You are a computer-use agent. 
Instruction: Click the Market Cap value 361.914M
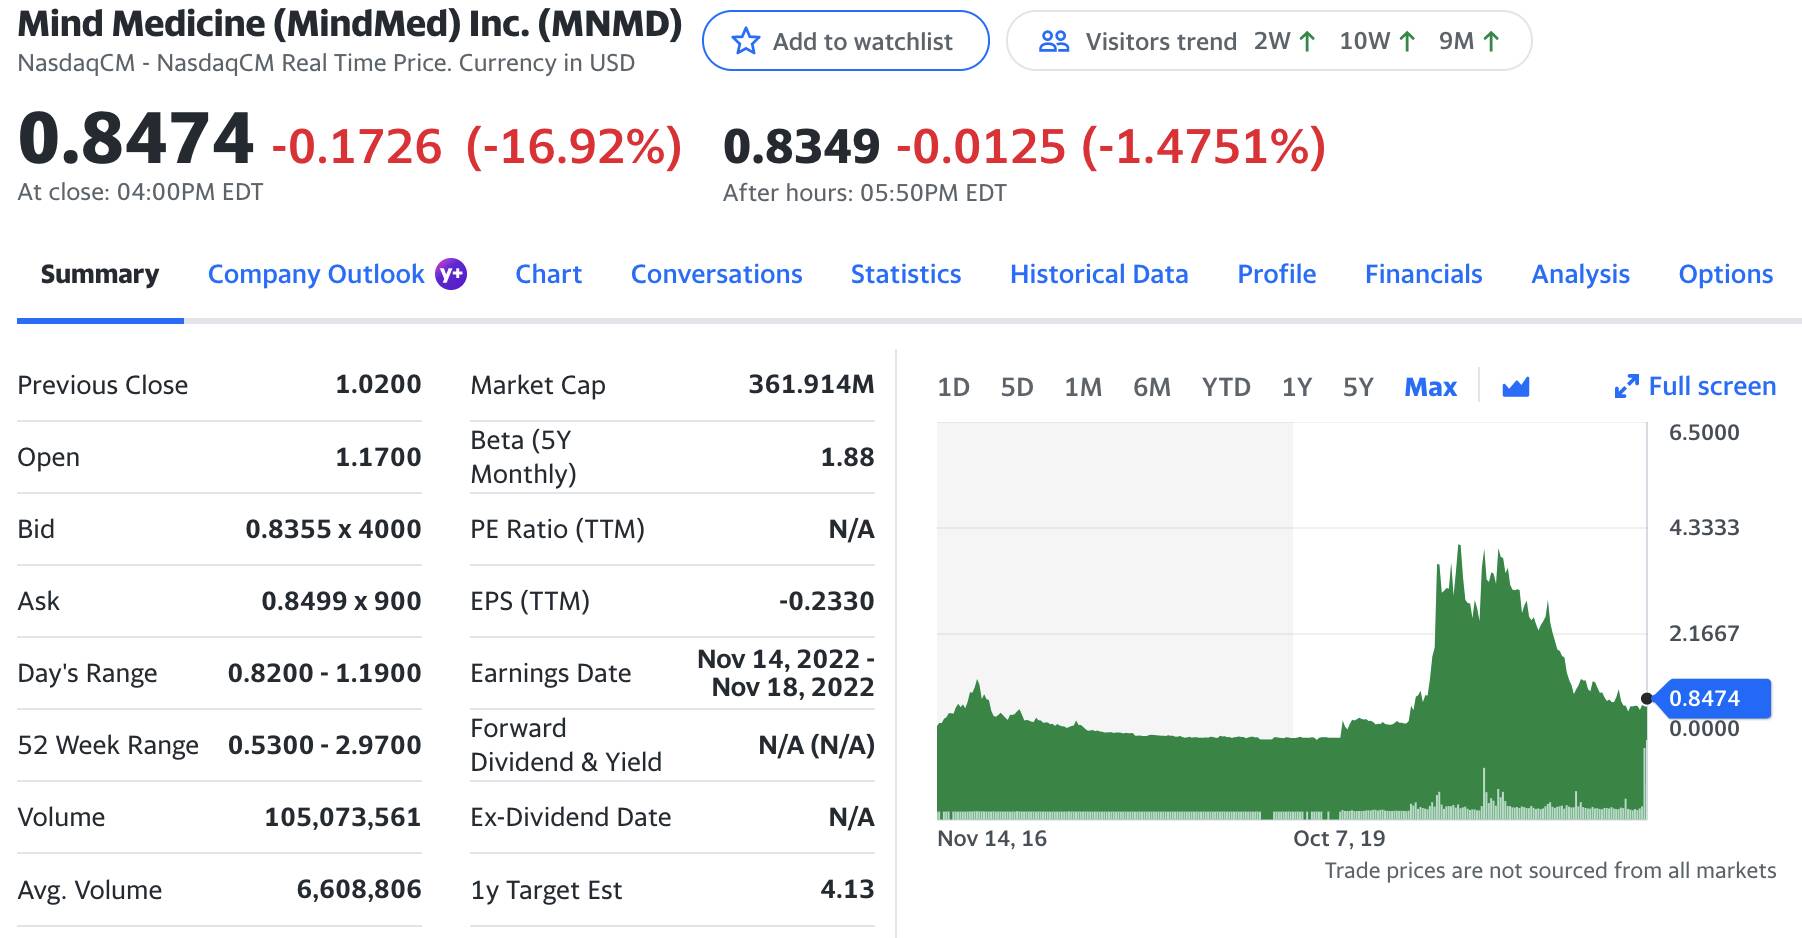click(811, 384)
